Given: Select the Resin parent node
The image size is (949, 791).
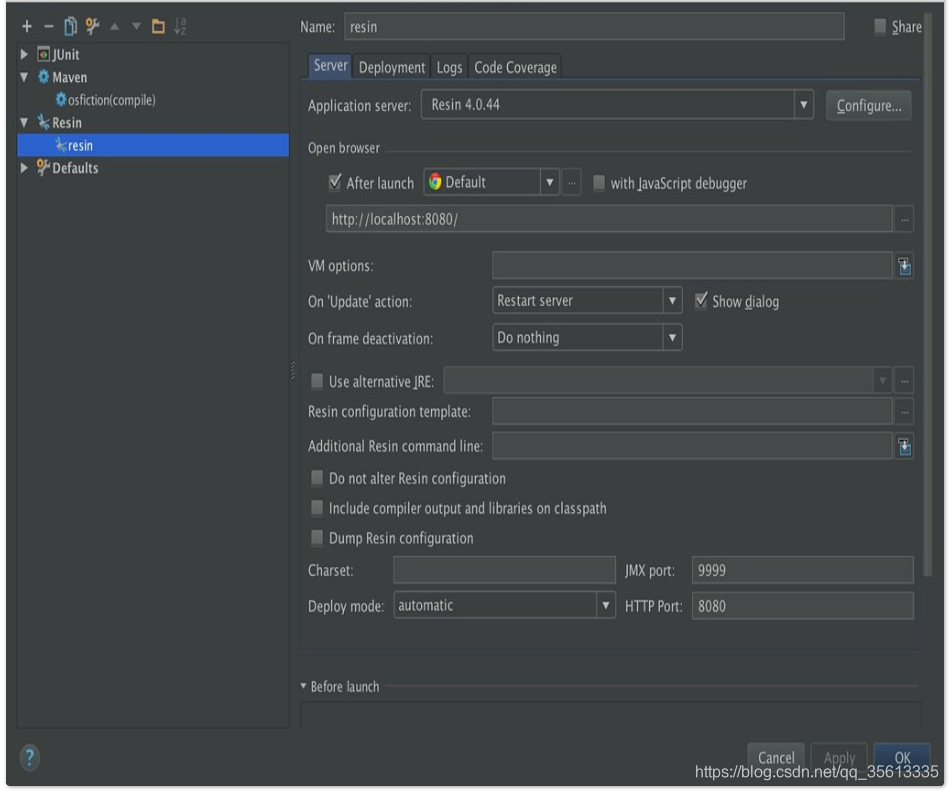Looking at the screenshot, I should point(59,123).
